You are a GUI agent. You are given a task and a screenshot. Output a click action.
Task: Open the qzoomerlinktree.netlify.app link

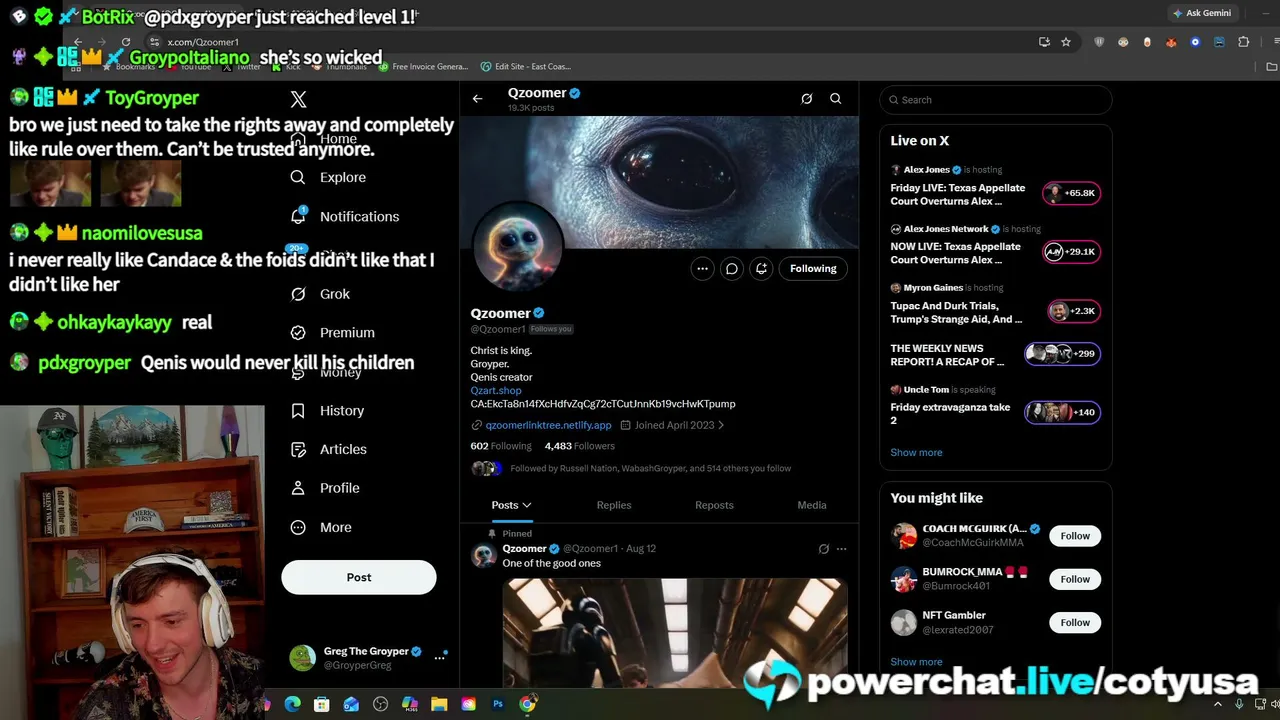(548, 425)
